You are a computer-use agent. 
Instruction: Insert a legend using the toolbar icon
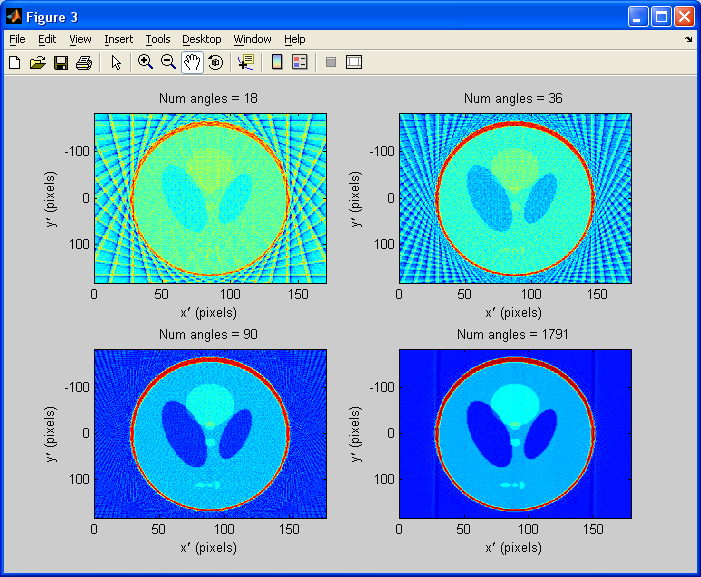[x=300, y=62]
